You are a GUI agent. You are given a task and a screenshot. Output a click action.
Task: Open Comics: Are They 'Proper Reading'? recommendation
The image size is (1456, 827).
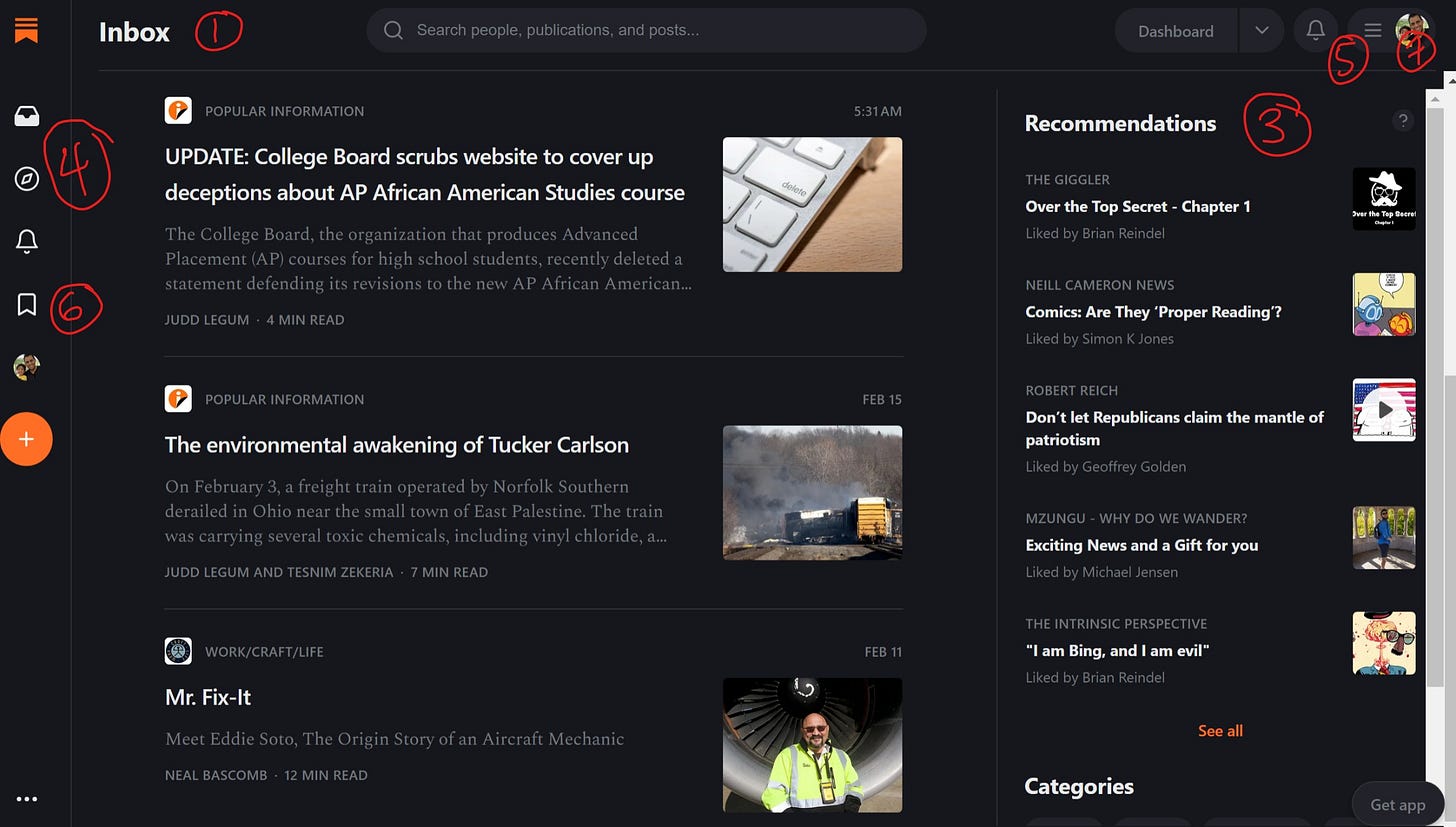(1153, 311)
